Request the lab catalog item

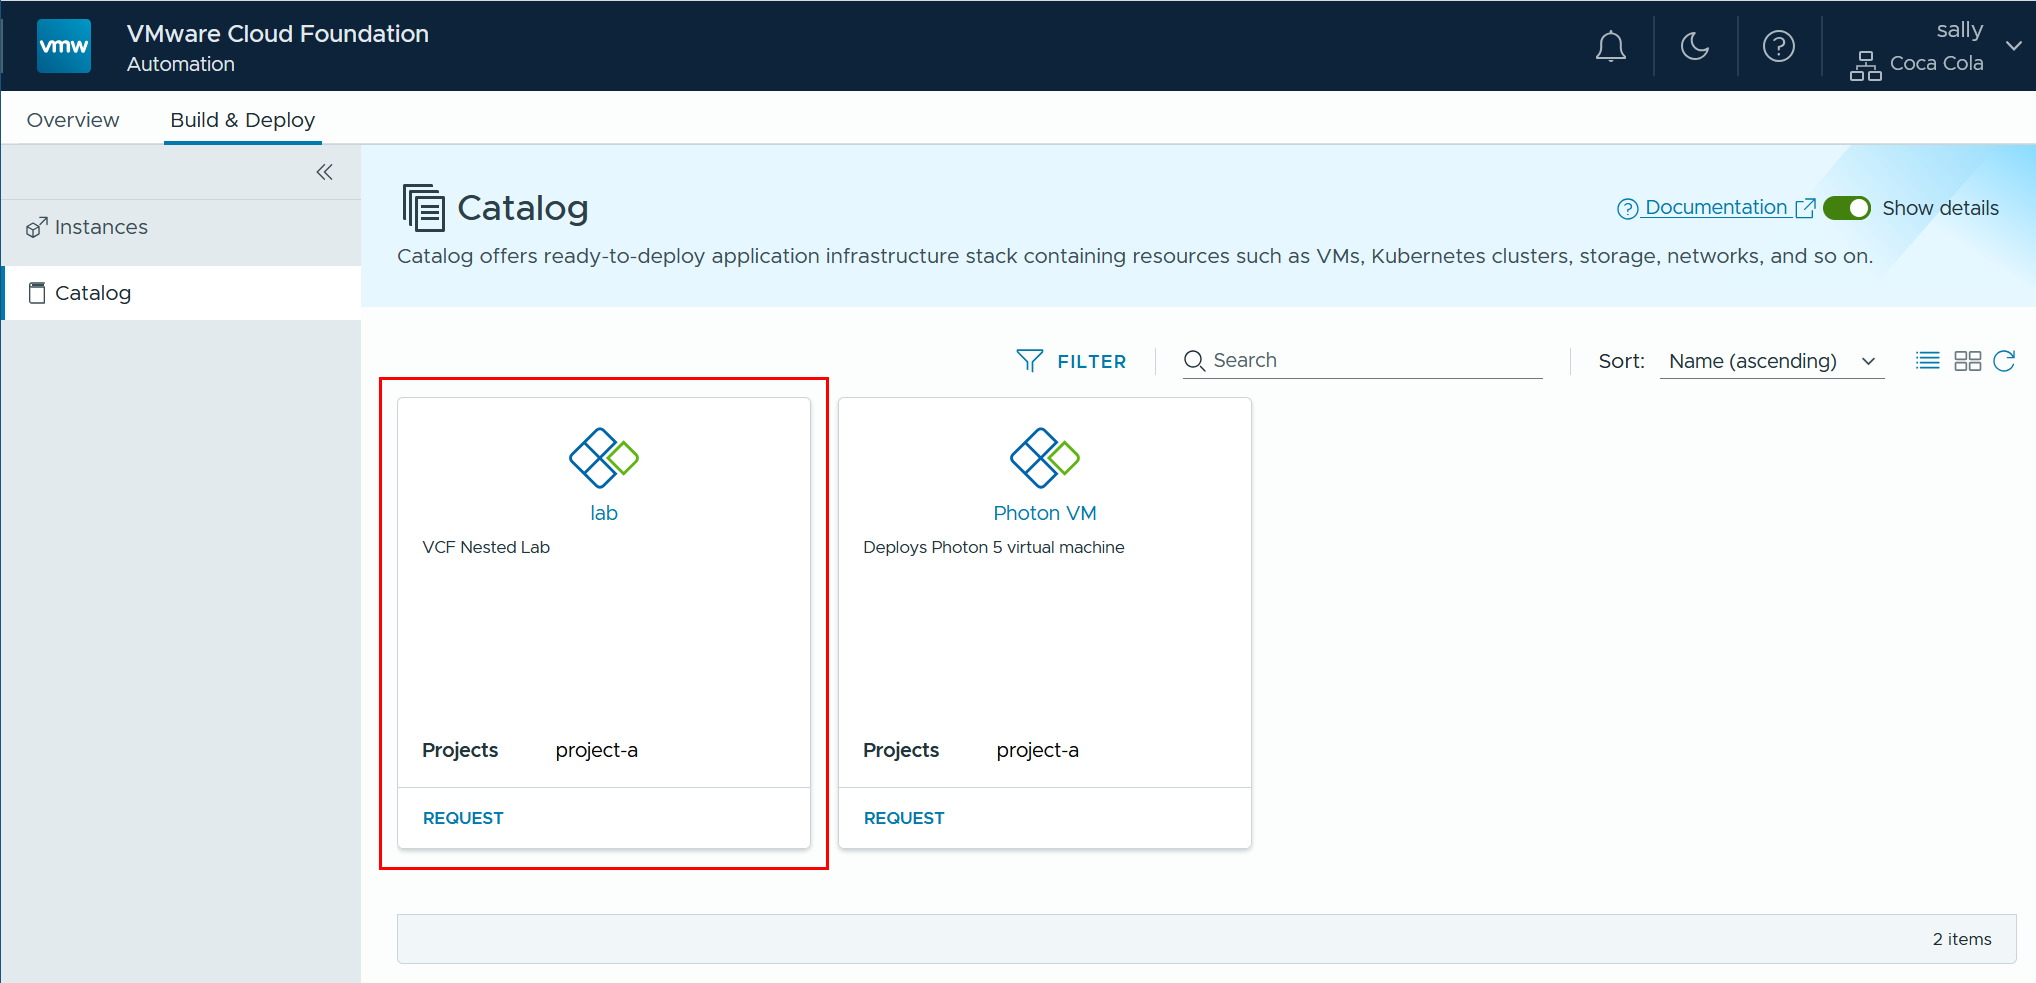[x=463, y=818]
